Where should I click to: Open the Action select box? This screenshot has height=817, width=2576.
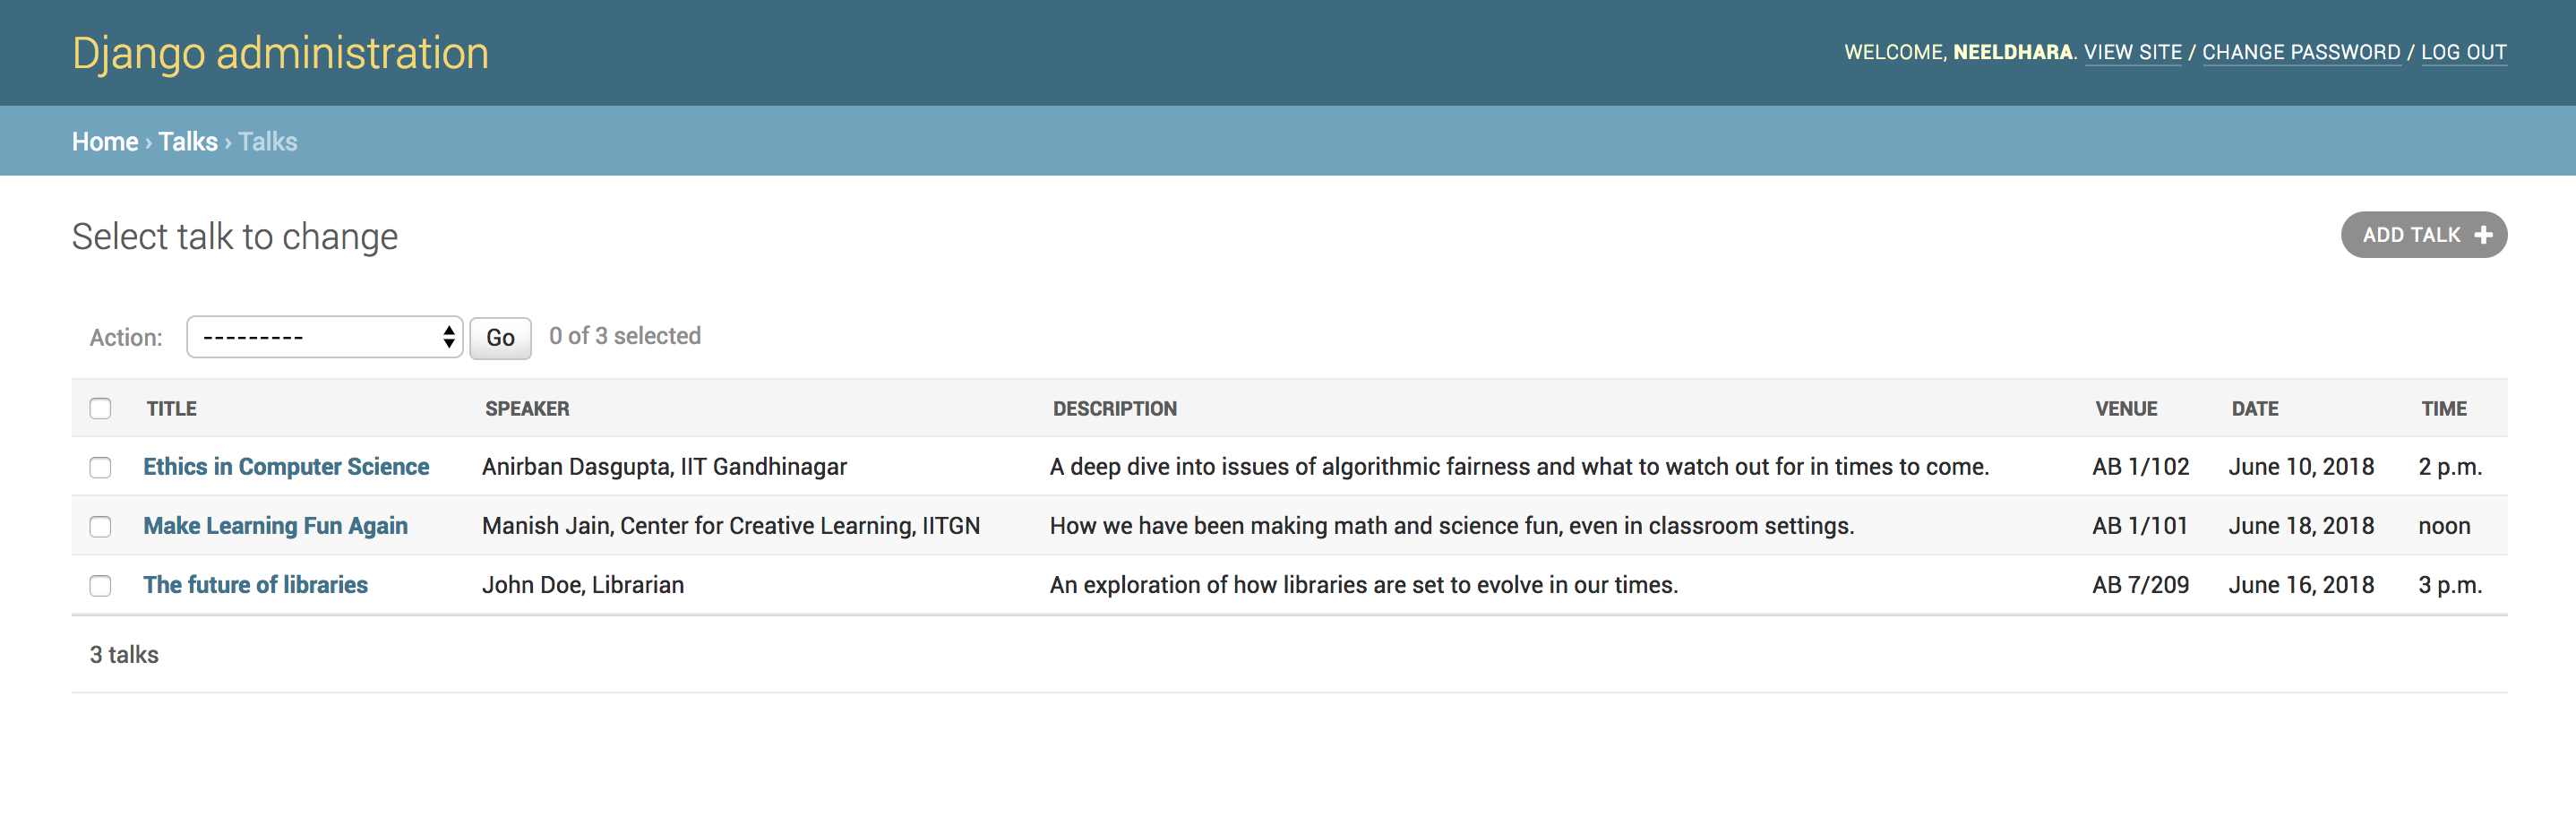pyautogui.click(x=324, y=337)
